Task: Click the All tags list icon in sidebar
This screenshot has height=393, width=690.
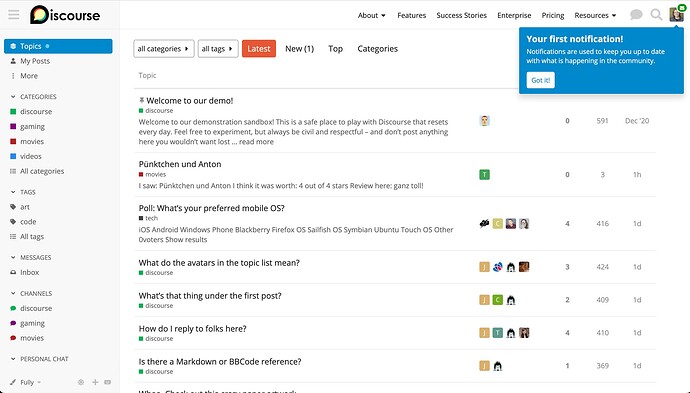Action: tap(13, 237)
